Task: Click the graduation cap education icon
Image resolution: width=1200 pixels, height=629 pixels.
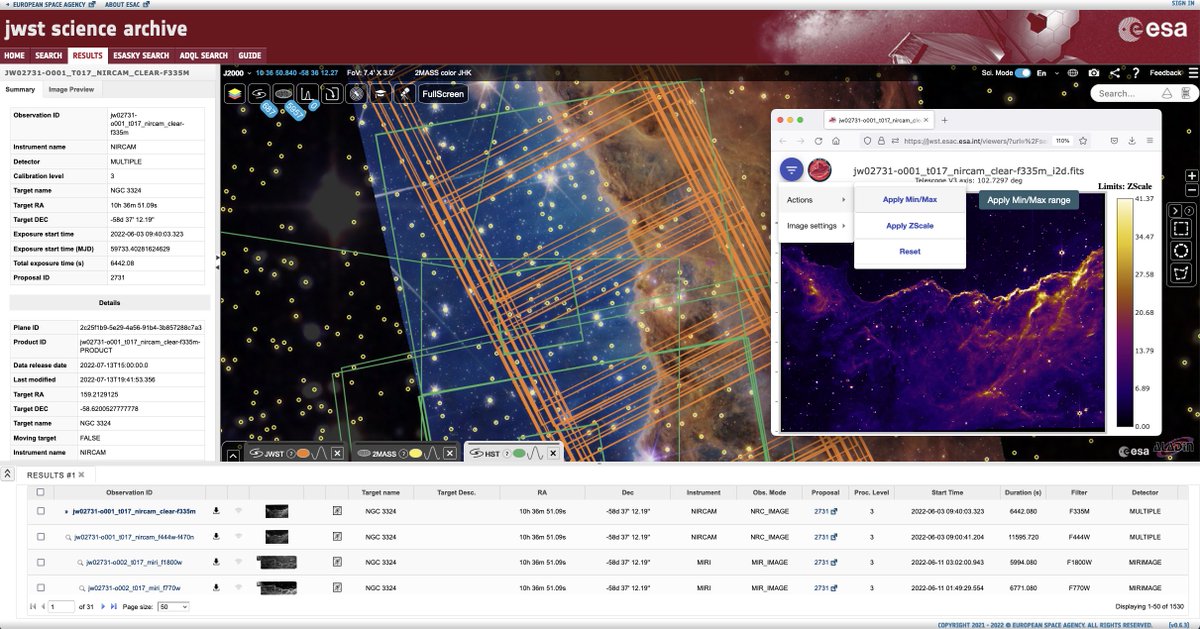Action: [x=381, y=94]
